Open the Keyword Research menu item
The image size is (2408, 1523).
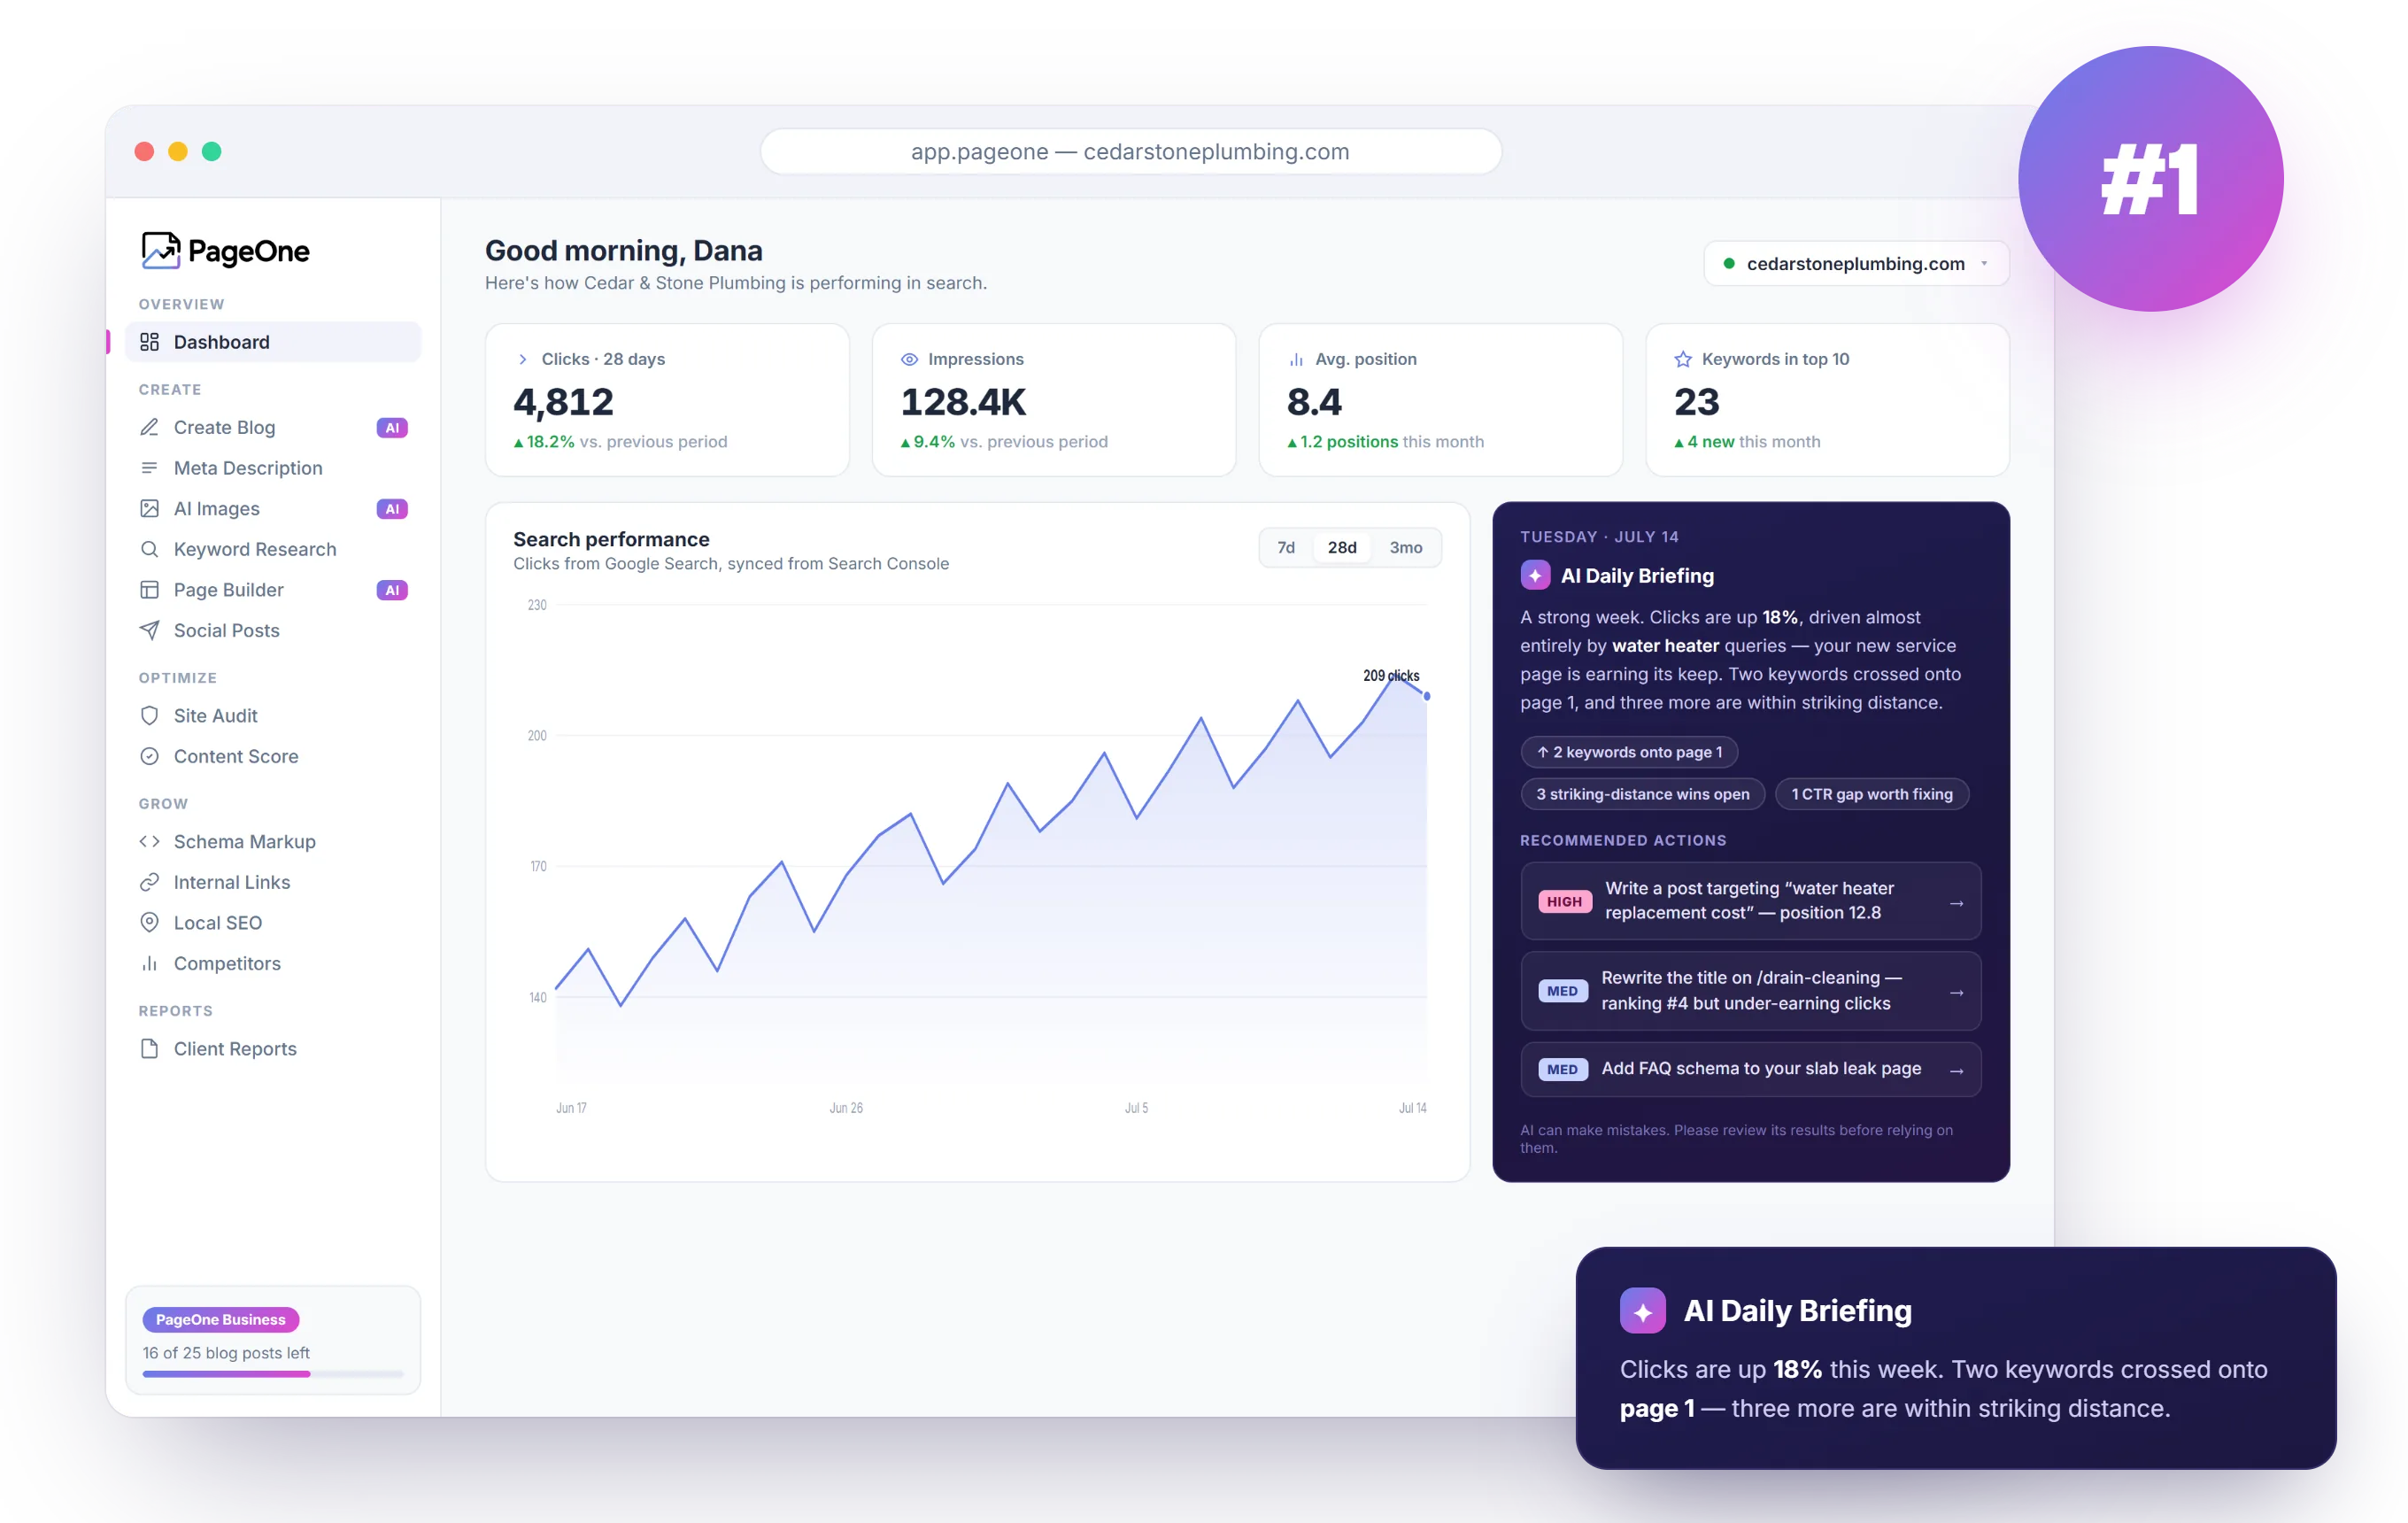coord(273,549)
